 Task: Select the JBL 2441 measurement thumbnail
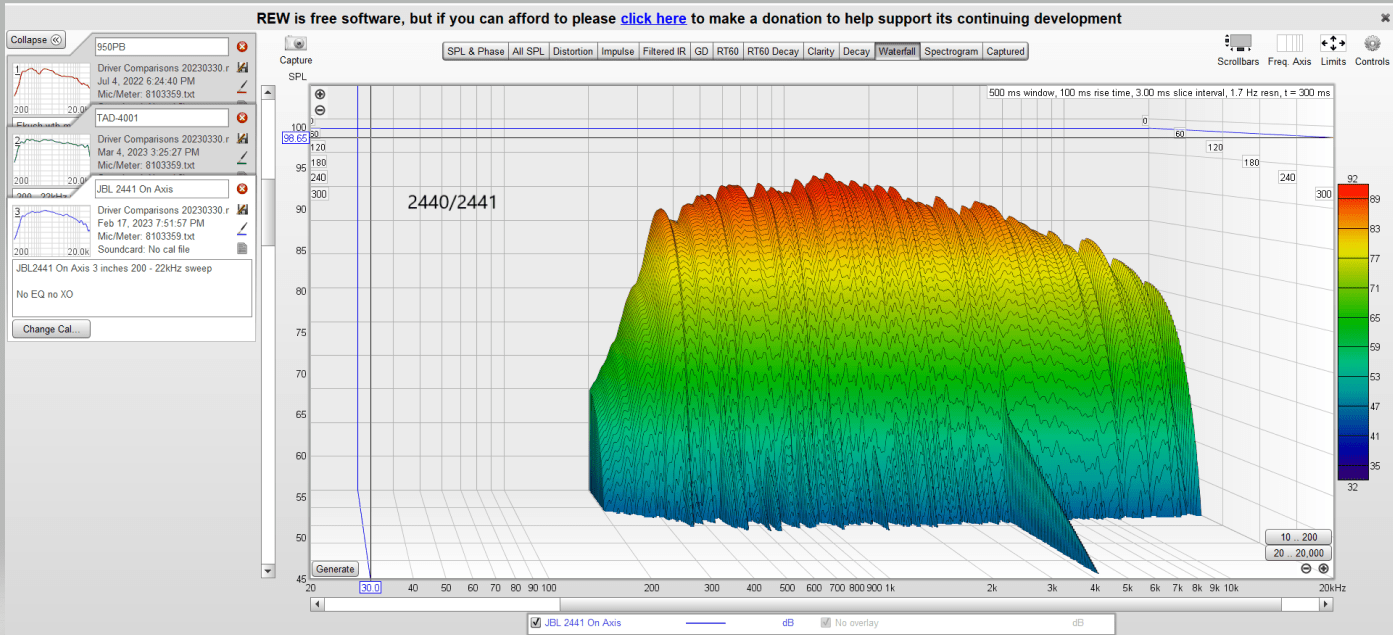(51, 230)
